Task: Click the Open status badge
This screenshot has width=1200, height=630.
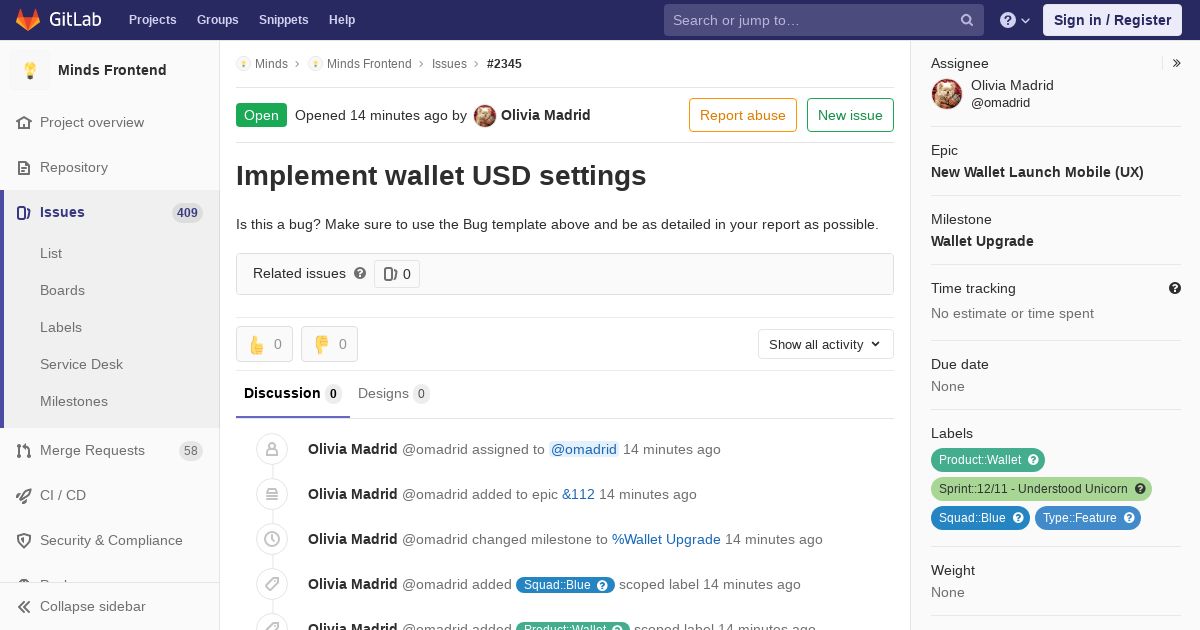Action: pos(261,115)
